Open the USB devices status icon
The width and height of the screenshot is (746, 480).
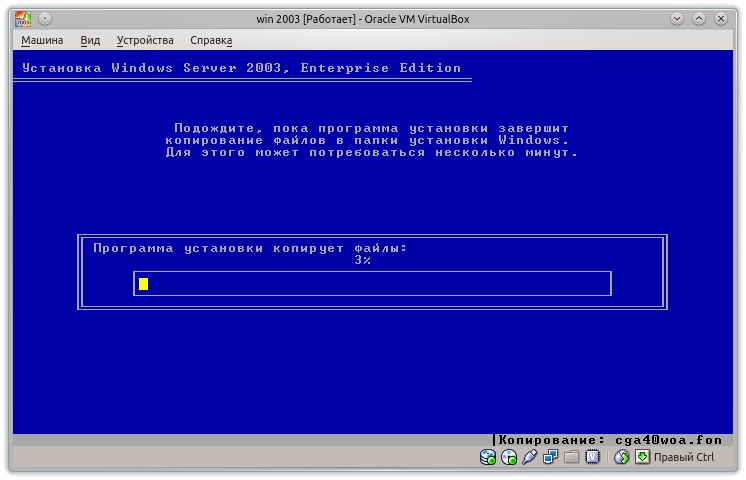[x=529, y=457]
